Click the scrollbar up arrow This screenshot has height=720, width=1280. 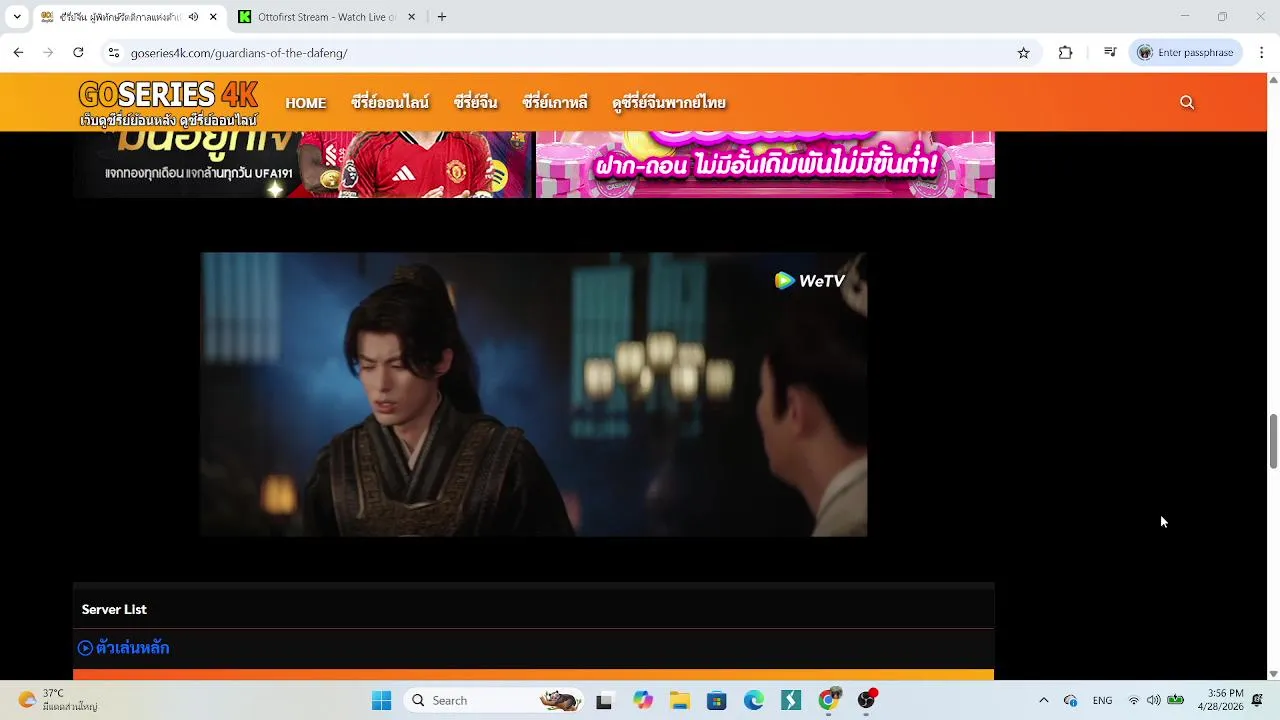[x=1273, y=79]
